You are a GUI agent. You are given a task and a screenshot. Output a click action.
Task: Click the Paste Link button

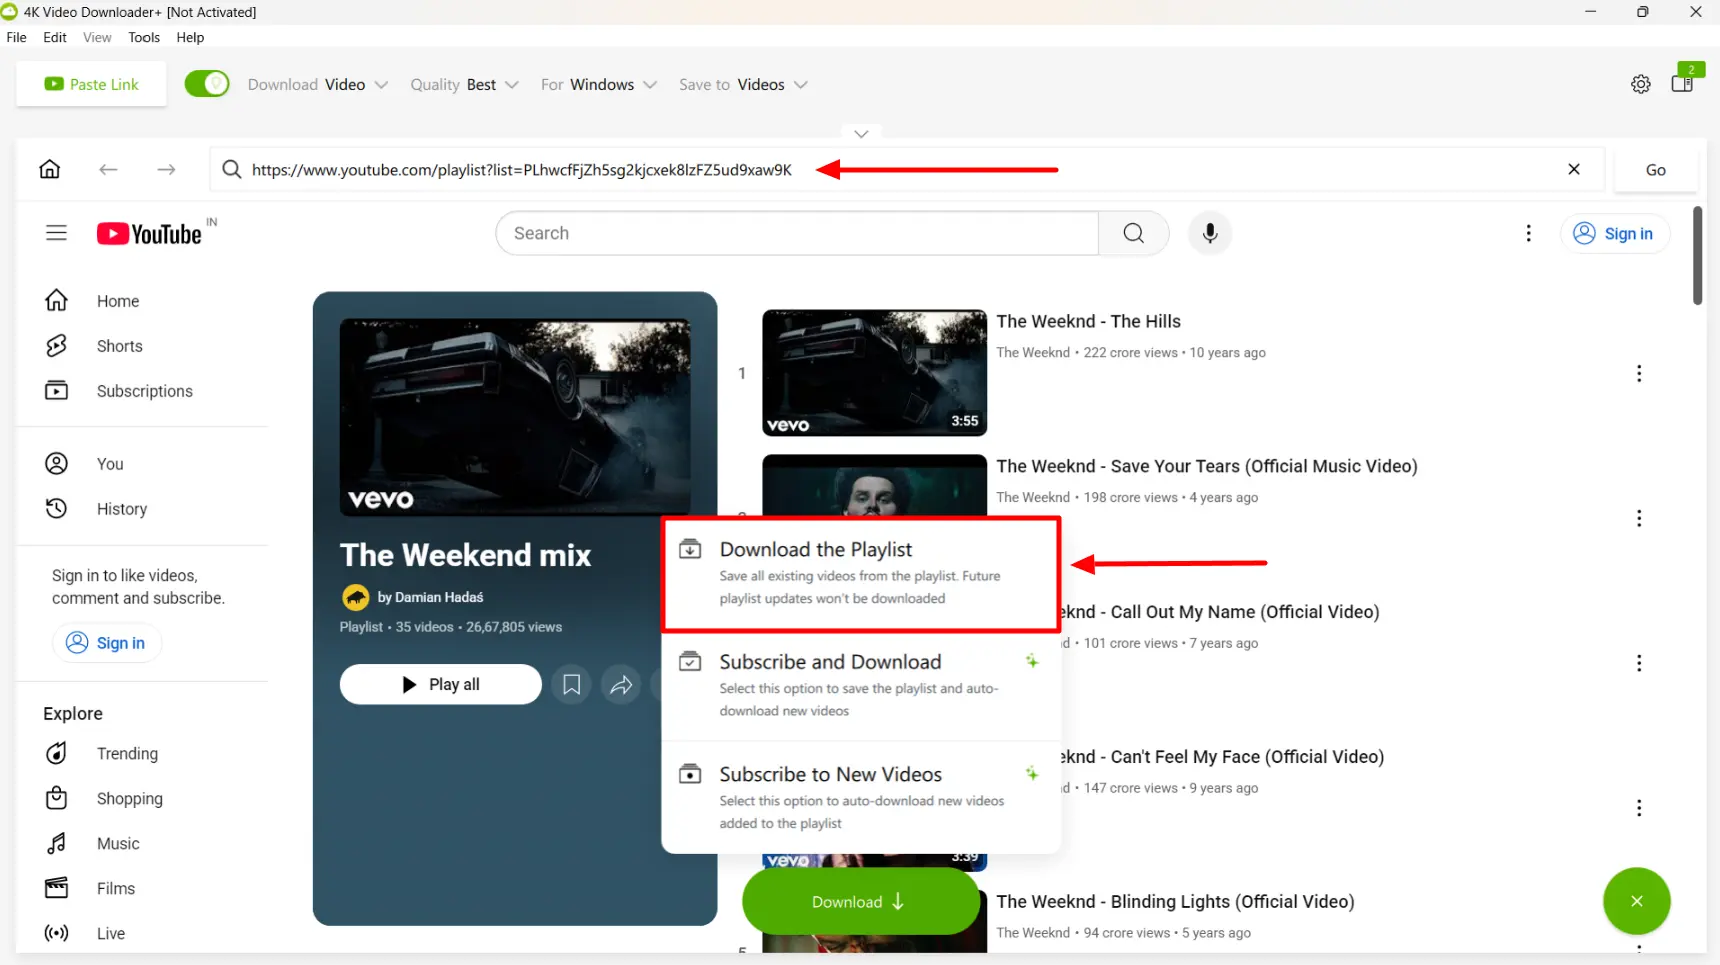[x=91, y=84]
